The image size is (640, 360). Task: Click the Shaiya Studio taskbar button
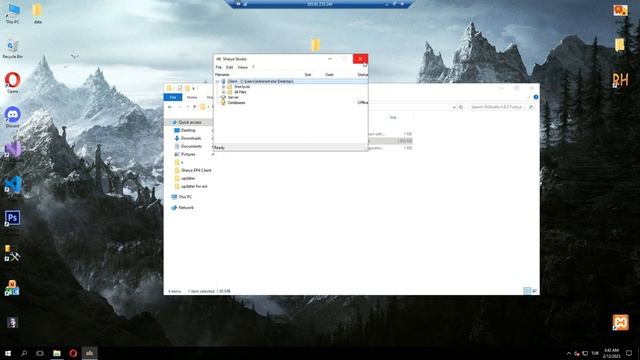(89, 353)
